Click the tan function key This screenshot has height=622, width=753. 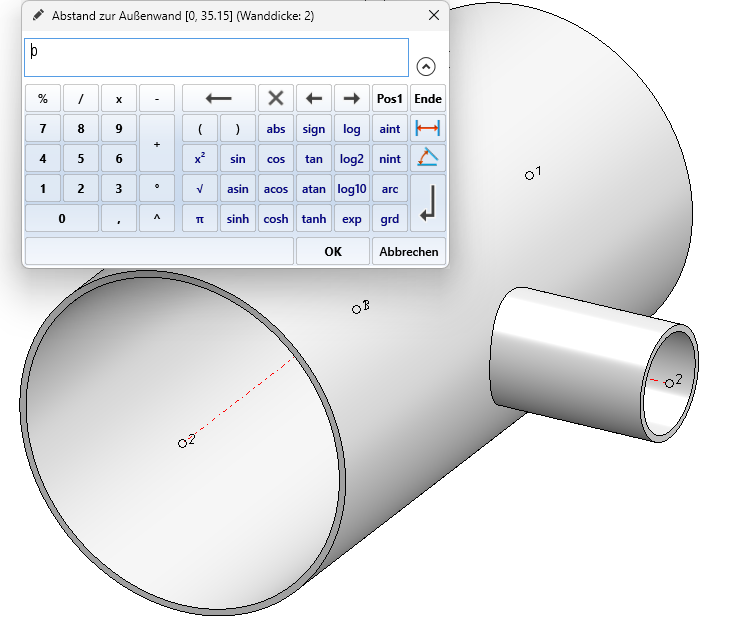tap(314, 159)
